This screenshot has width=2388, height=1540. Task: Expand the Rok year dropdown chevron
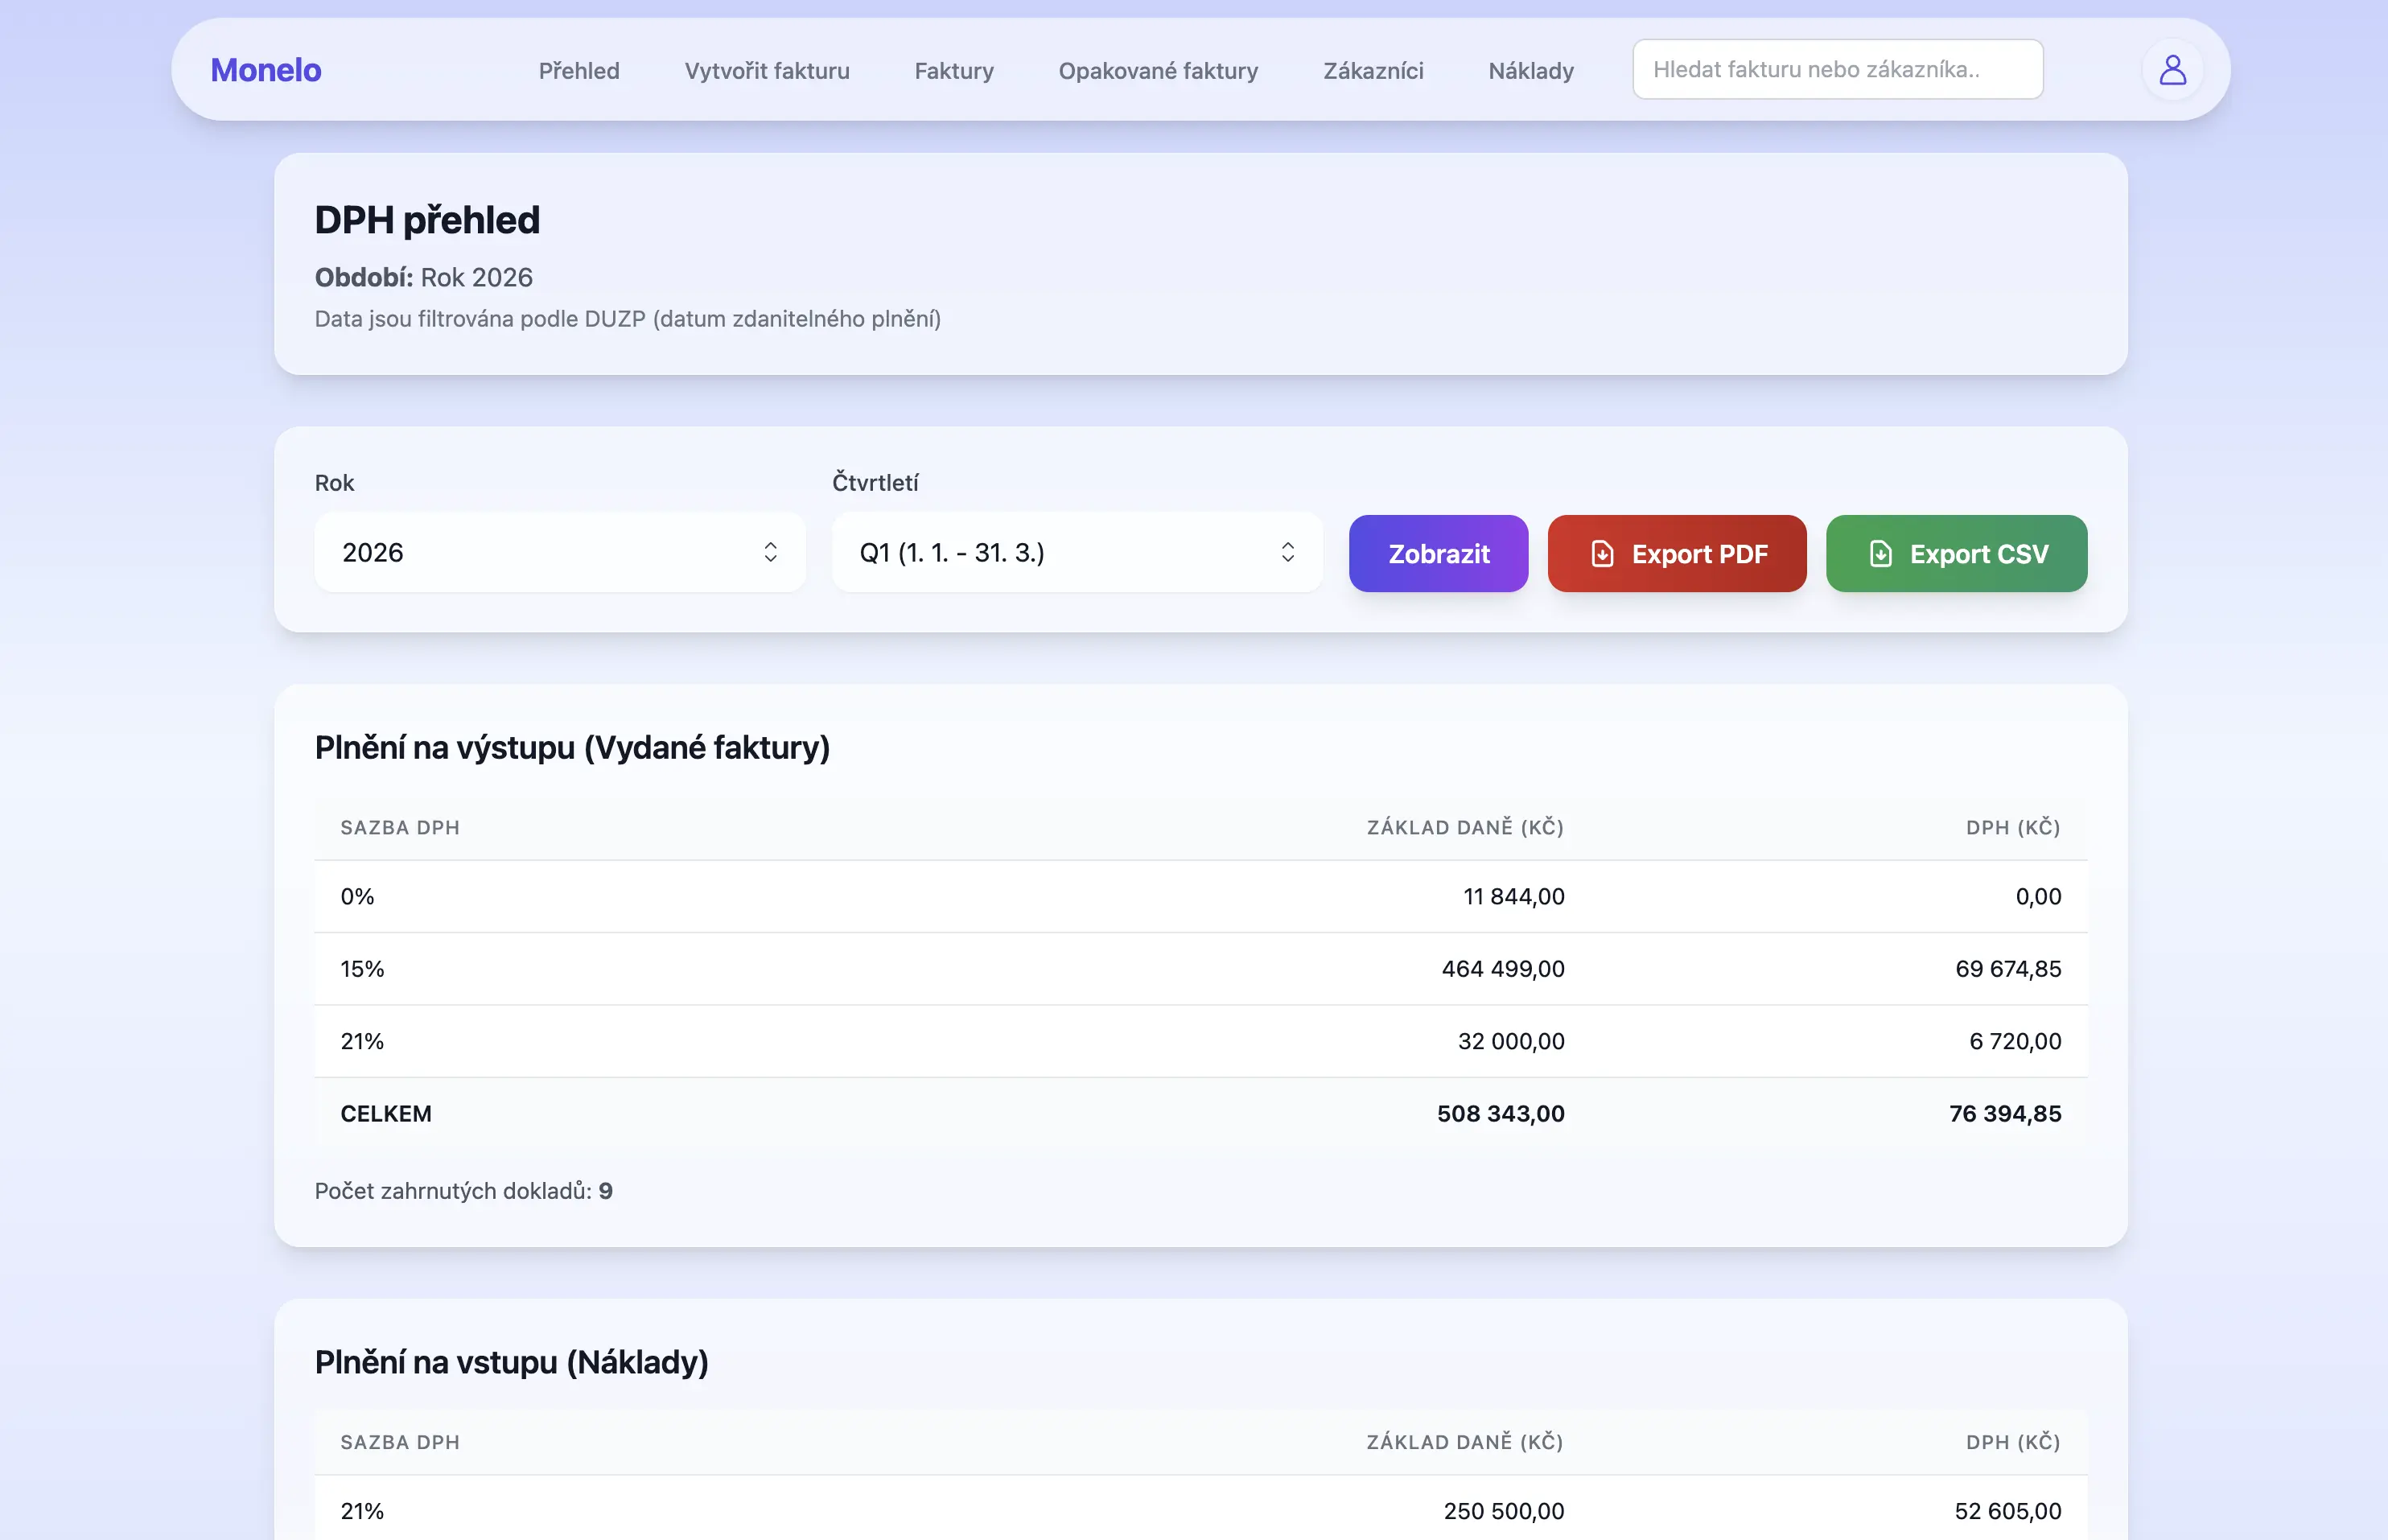point(770,552)
